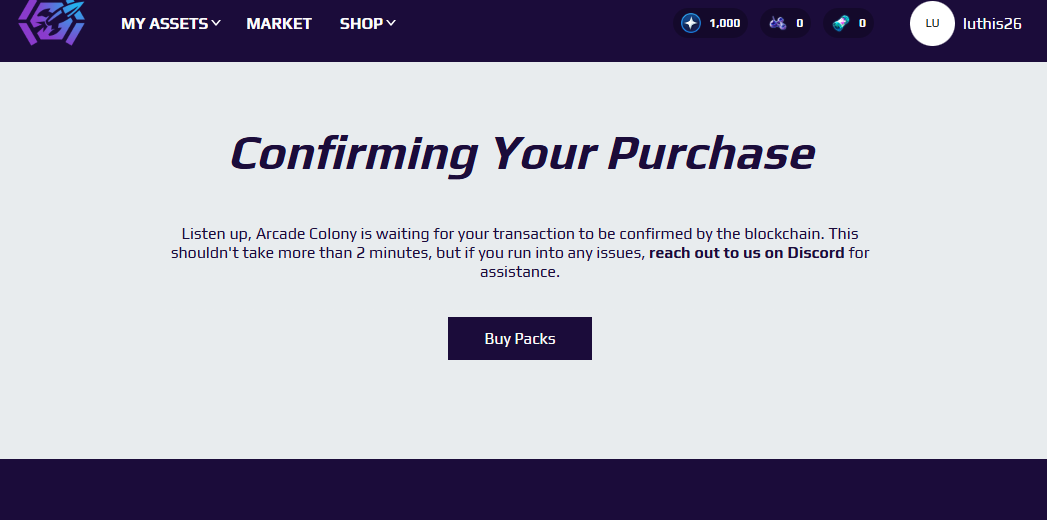Open the SHOP menu label
1047x520 pixels.
pos(361,23)
